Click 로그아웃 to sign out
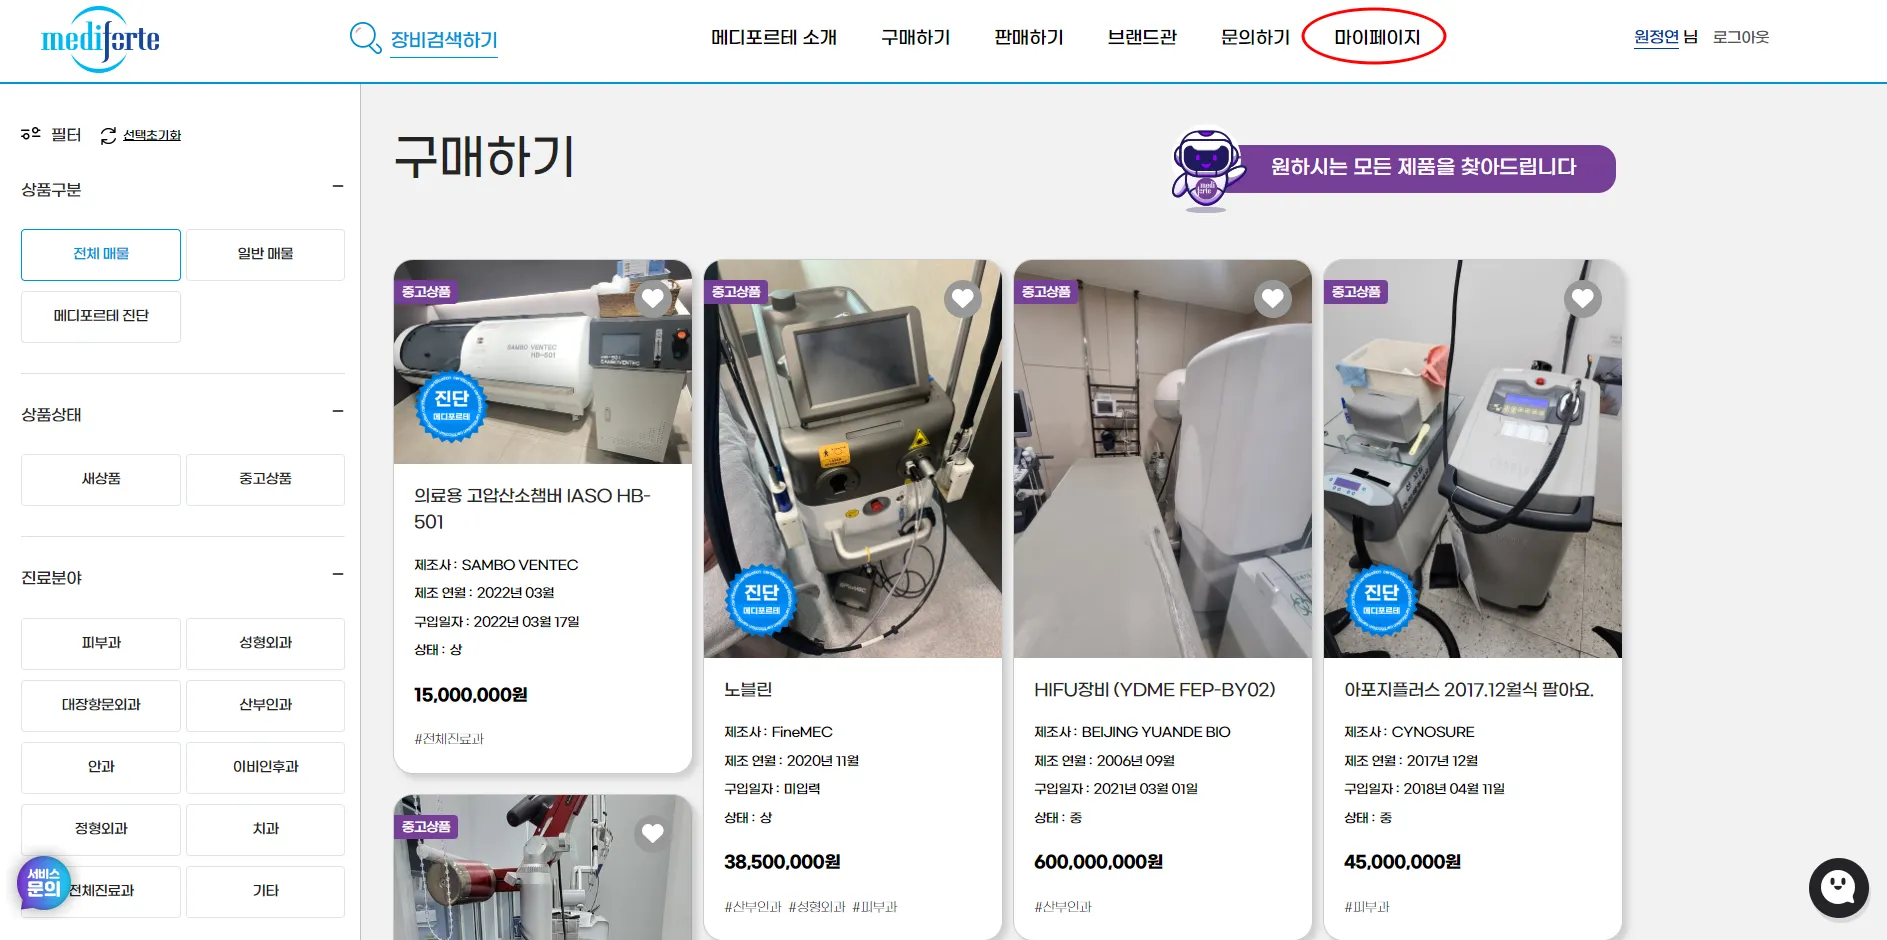Viewport: 1887px width, 940px height. tap(1741, 37)
